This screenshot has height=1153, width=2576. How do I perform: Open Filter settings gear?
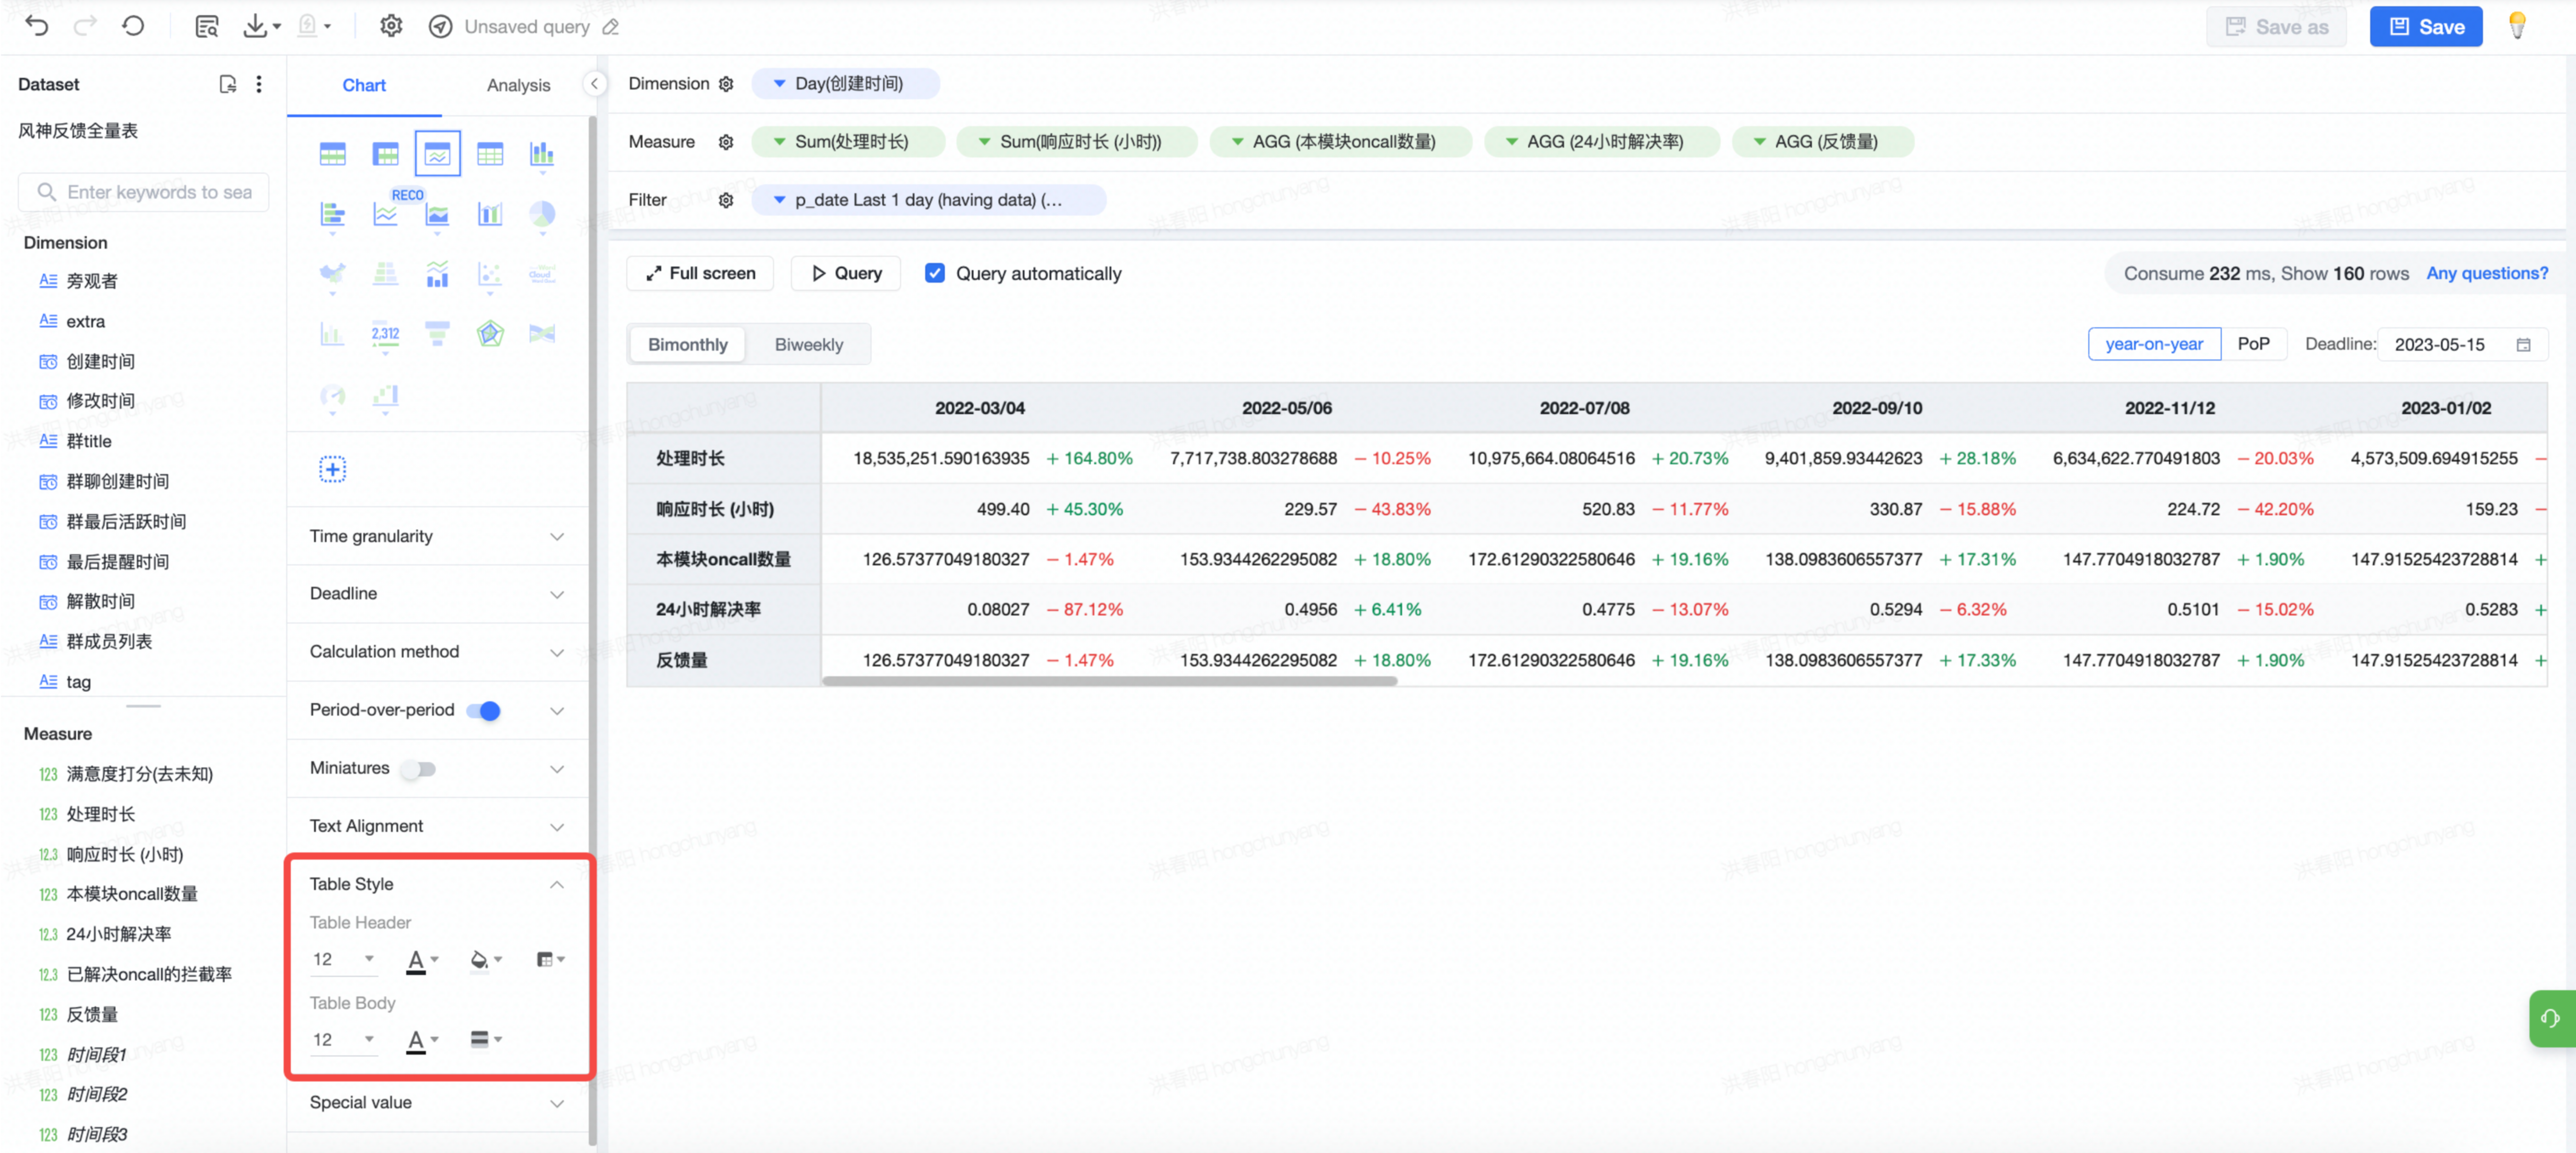click(726, 200)
